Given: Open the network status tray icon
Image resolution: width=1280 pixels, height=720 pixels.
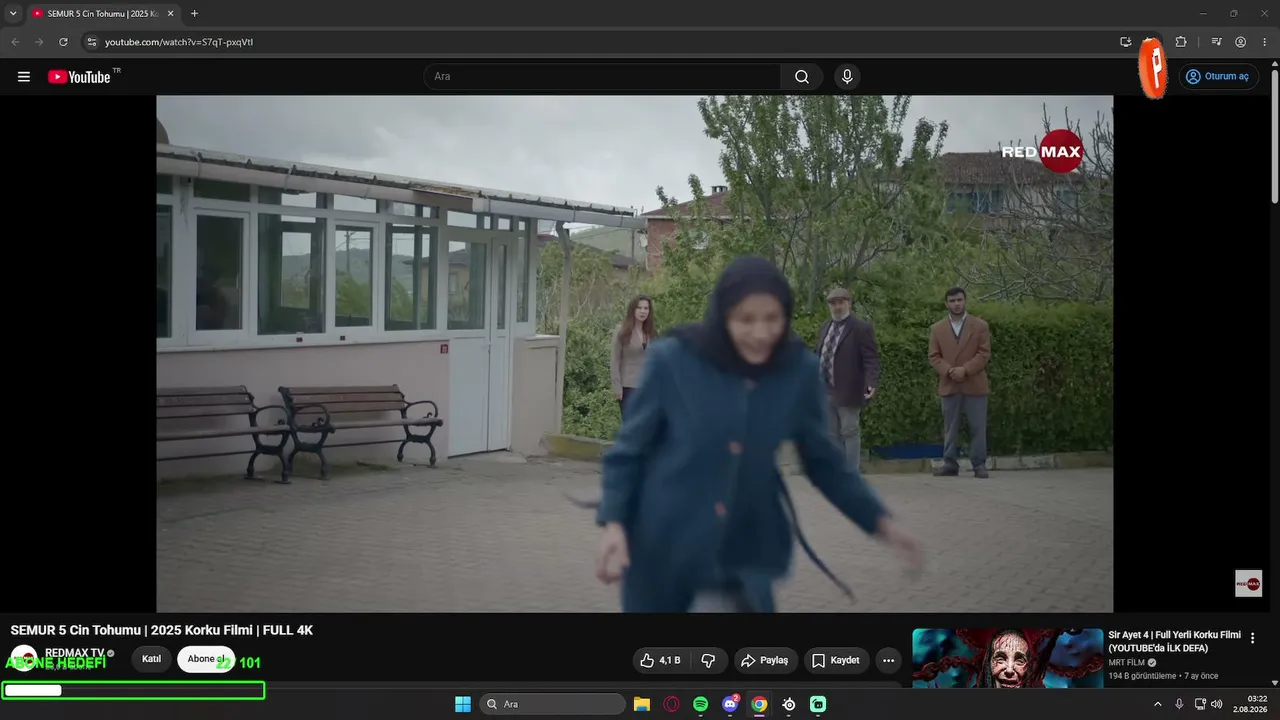Looking at the screenshot, I should point(1200,704).
